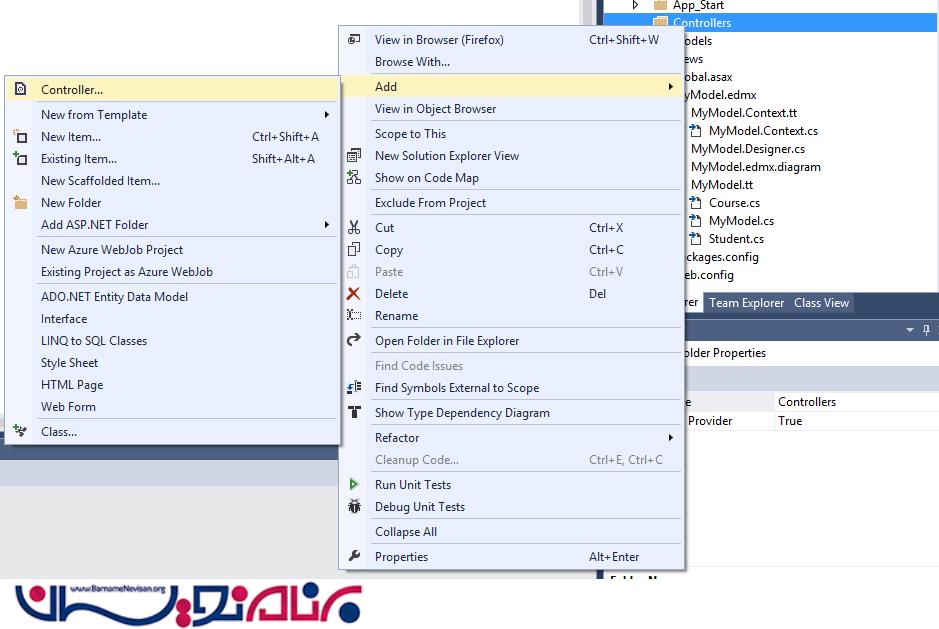Expand the Refactor submenu

point(670,438)
